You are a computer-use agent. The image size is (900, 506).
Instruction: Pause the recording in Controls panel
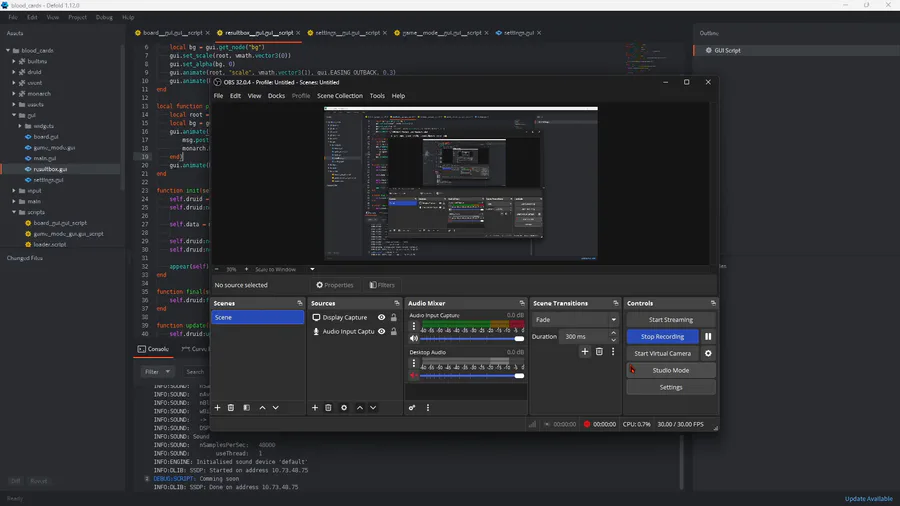point(708,337)
